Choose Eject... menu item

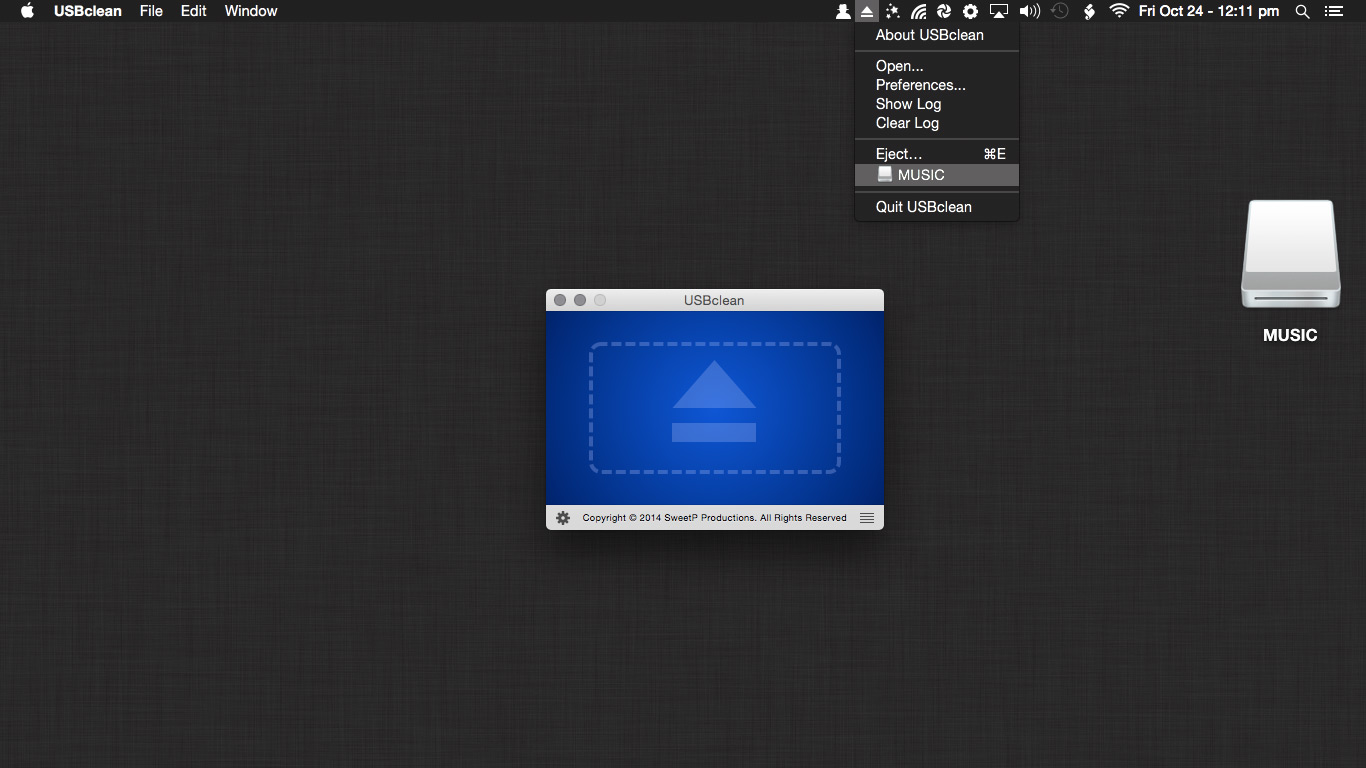(937, 154)
